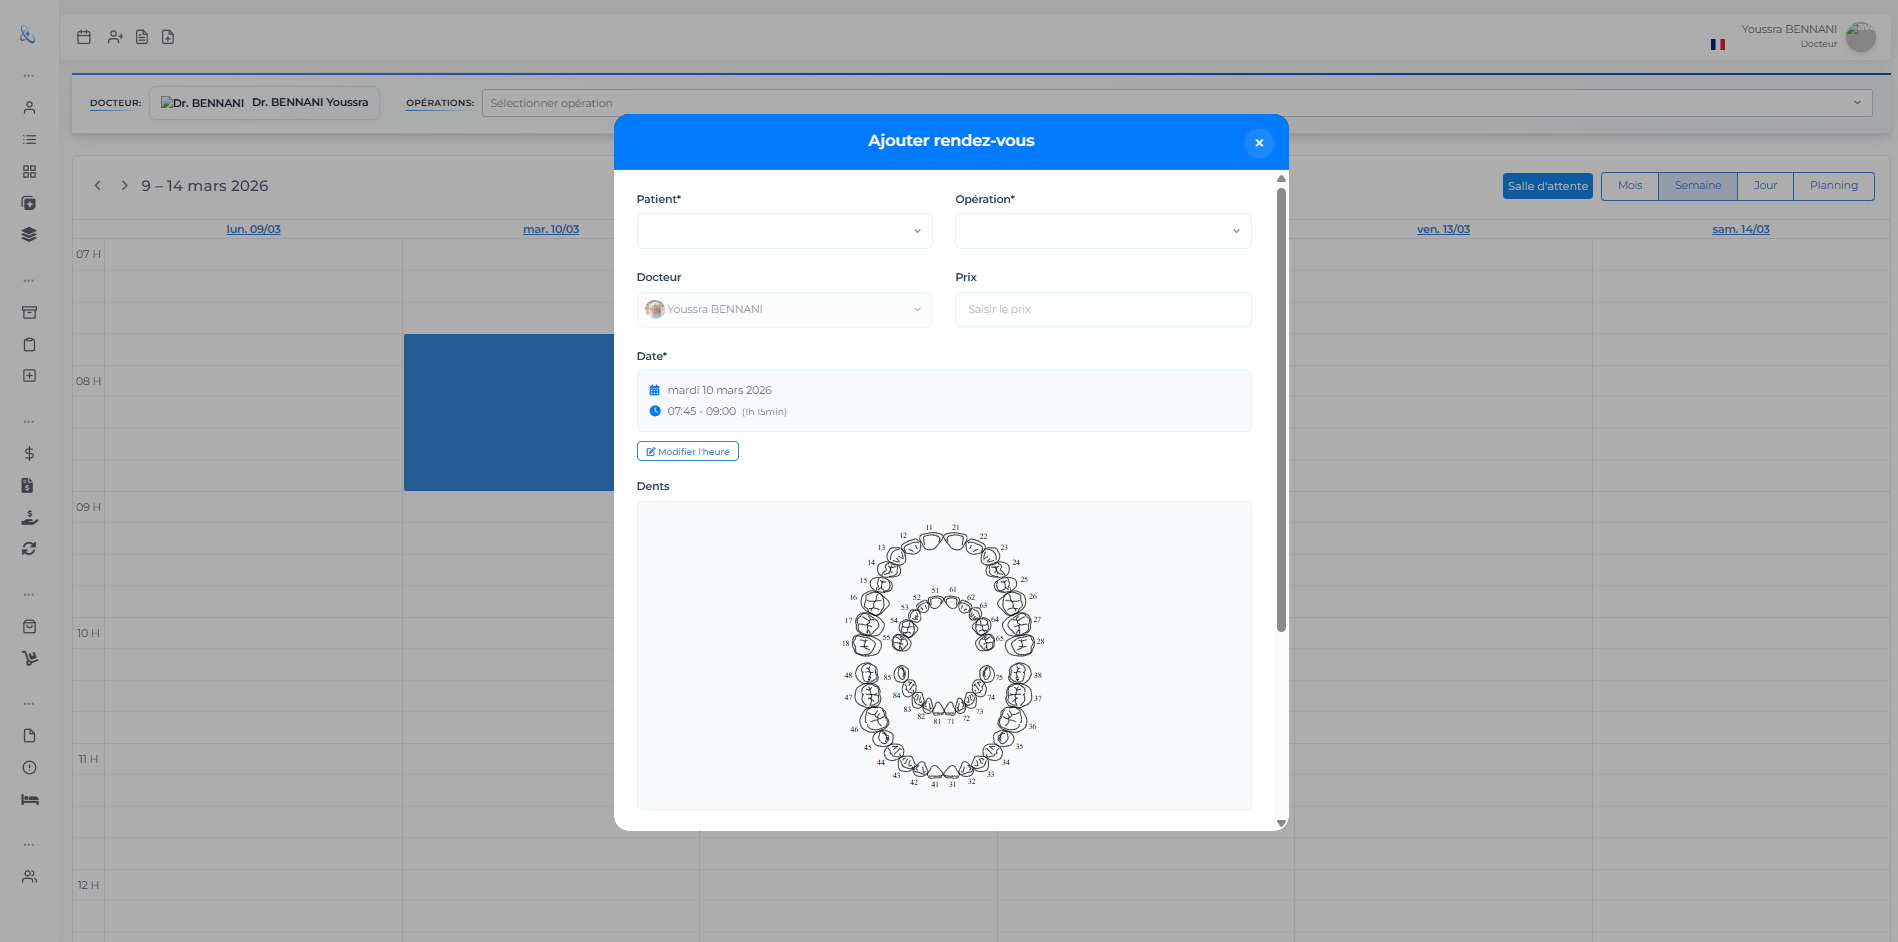The width and height of the screenshot is (1898, 942).
Task: Click the add patient icon in toolbar
Action: pos(115,37)
